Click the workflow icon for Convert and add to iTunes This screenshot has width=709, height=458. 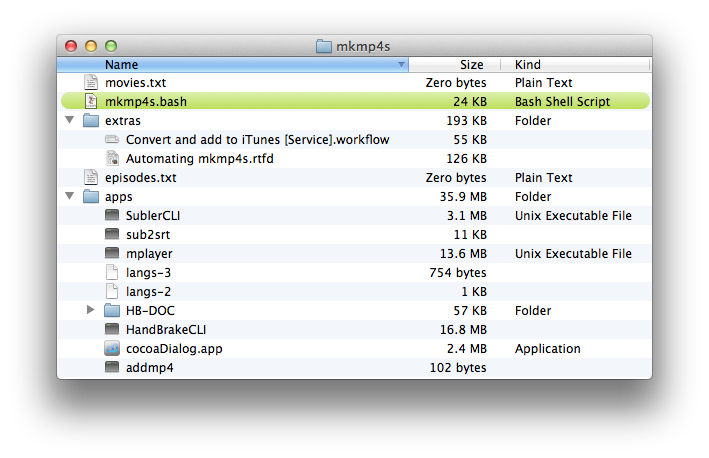coord(112,139)
